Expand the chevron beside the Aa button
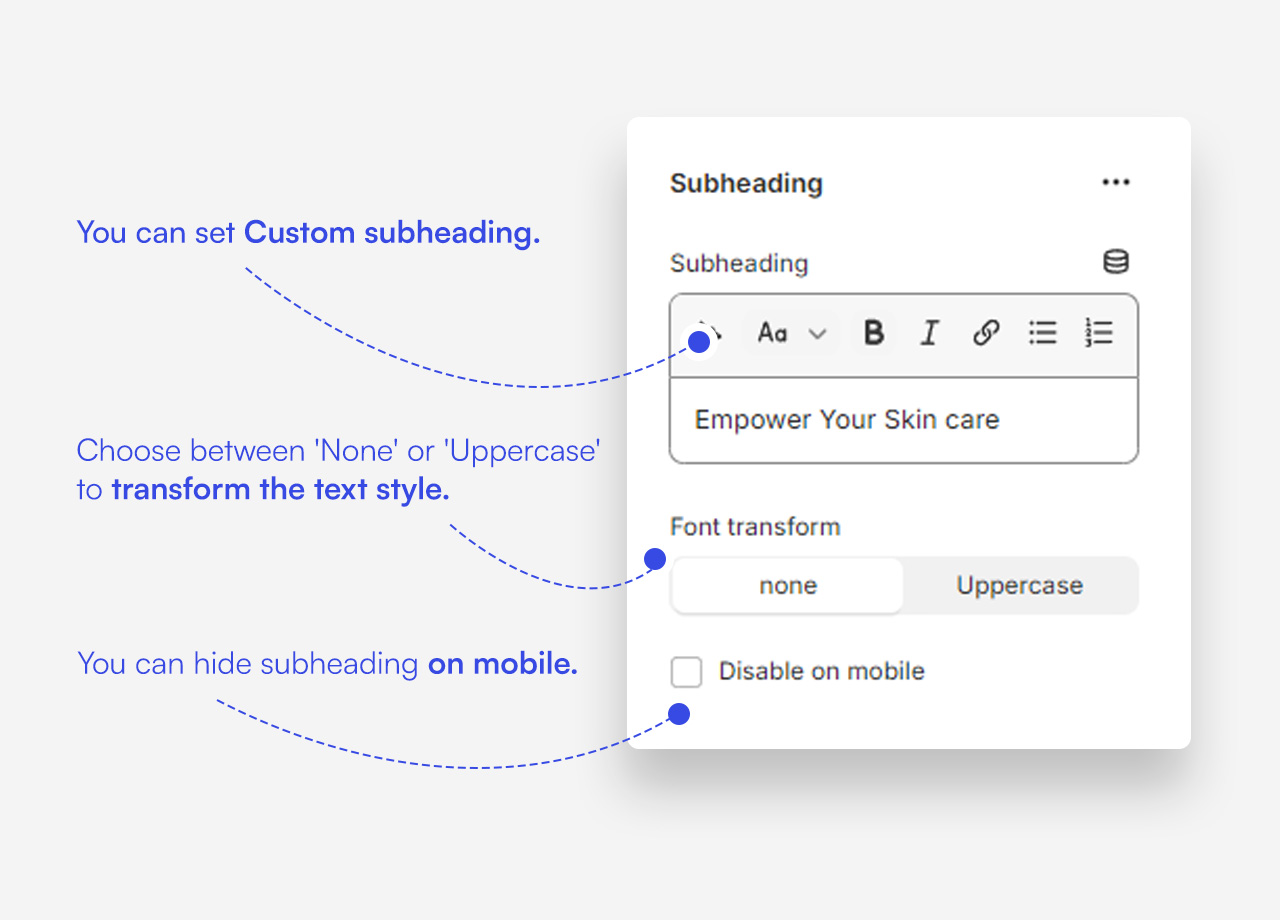 [818, 334]
